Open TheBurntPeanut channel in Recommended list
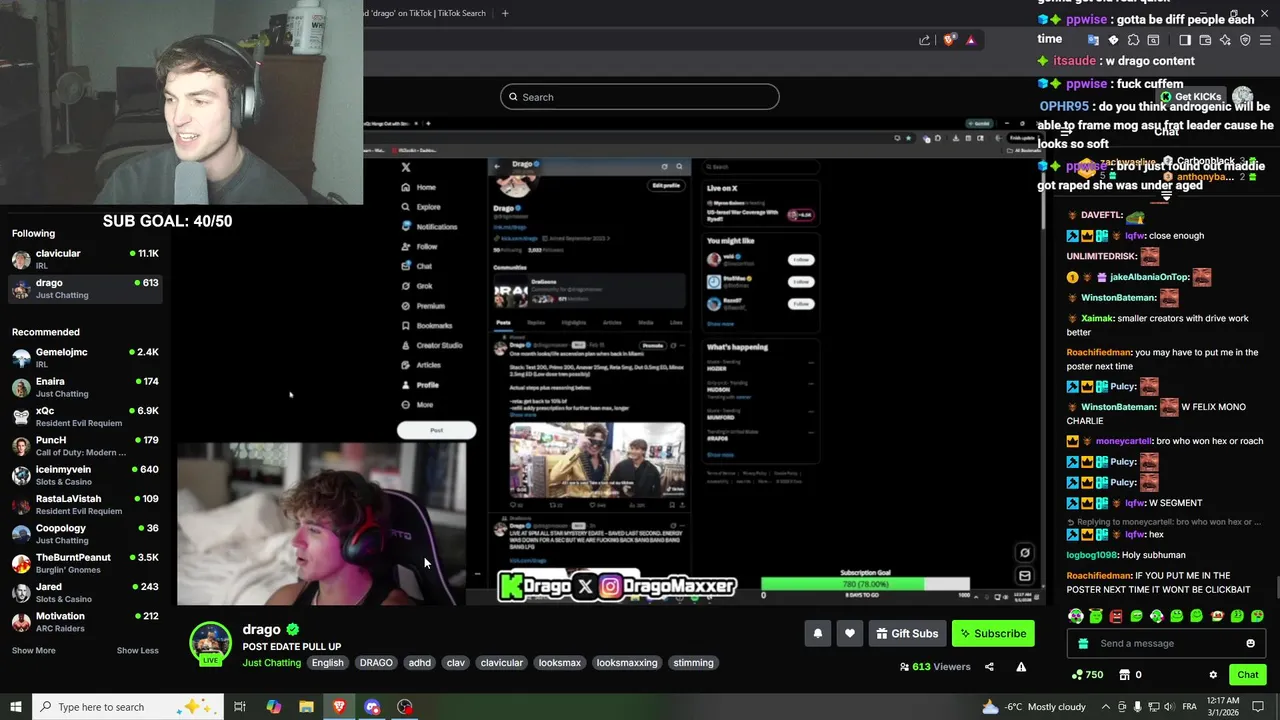The image size is (1280, 720). coord(85,563)
